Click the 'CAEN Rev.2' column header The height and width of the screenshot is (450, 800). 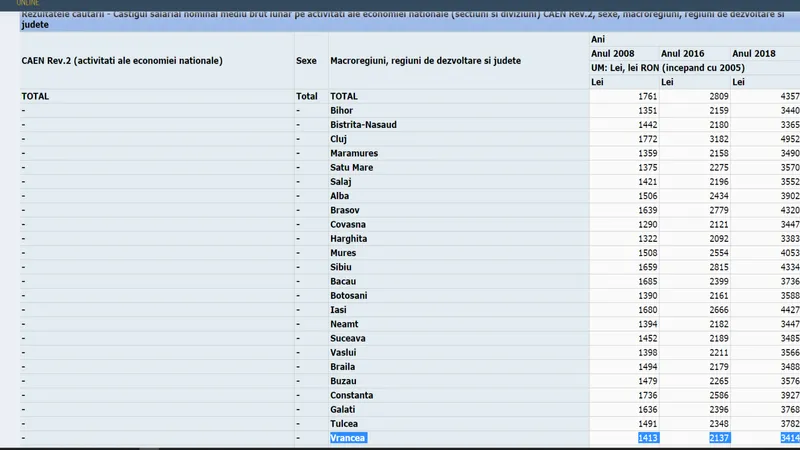point(122,61)
